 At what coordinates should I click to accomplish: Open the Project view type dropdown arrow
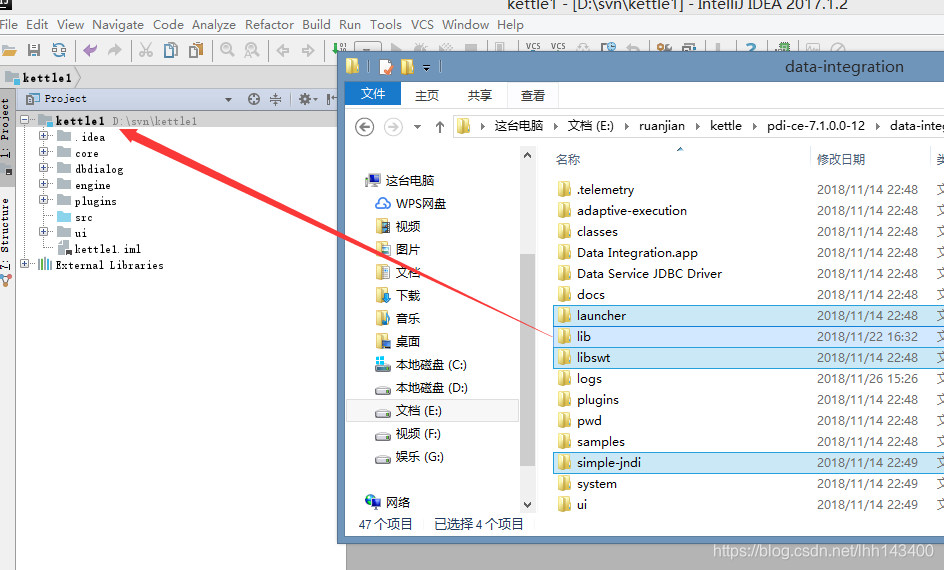tap(228, 99)
